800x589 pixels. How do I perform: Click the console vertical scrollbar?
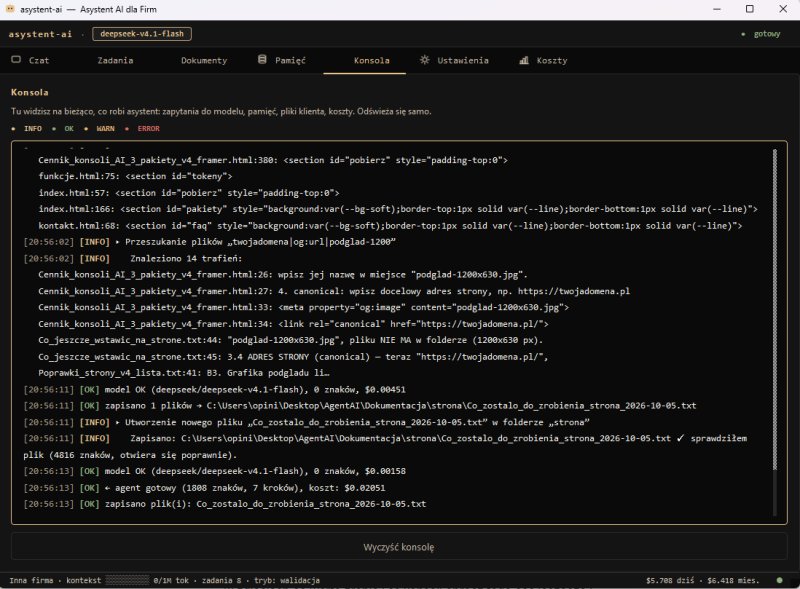click(x=775, y=309)
